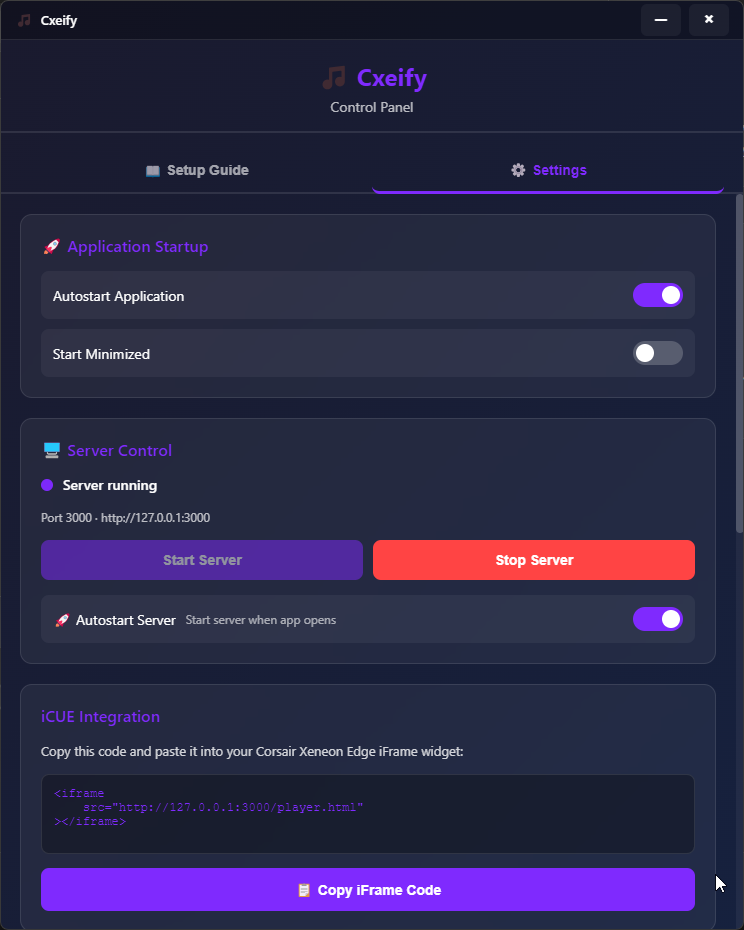Enable the Start Minimized toggle
This screenshot has width=744, height=930.
click(658, 353)
